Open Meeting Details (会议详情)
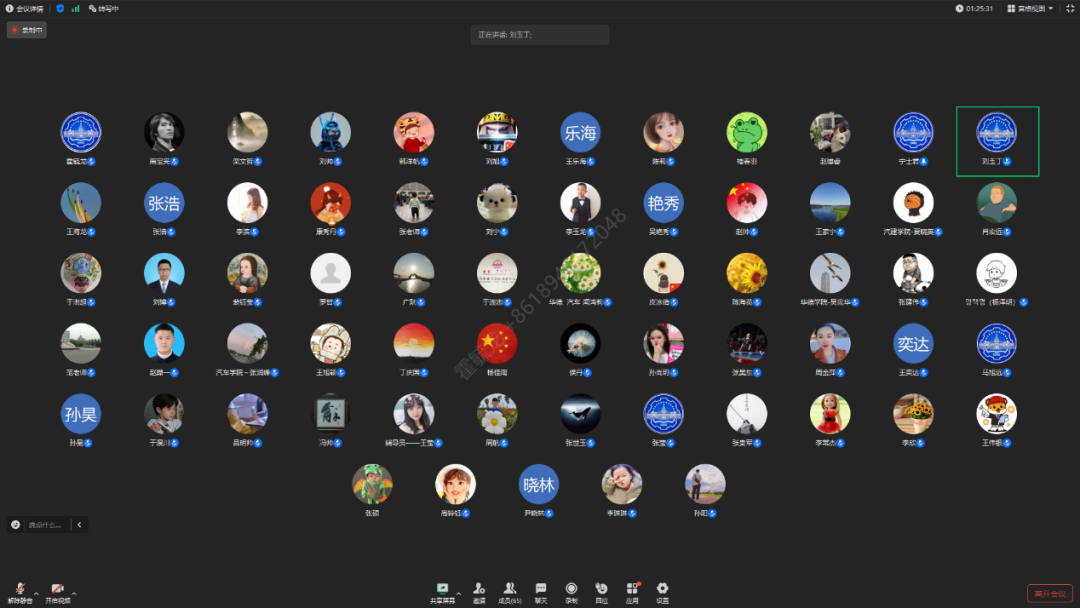Image resolution: width=1080 pixels, height=608 pixels. point(25,8)
